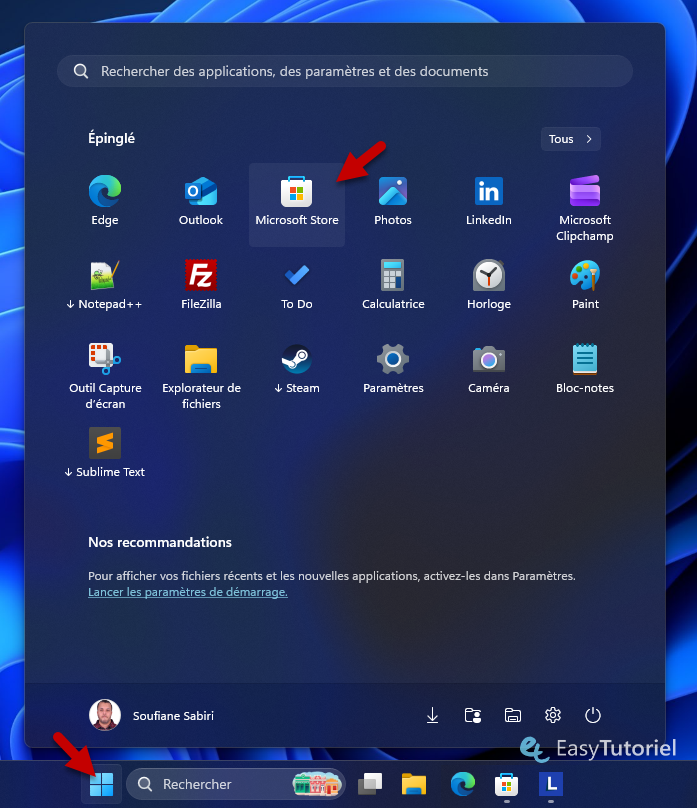Open Microsoft Store in the pinned grid
The height and width of the screenshot is (808, 697).
pyautogui.click(x=297, y=203)
